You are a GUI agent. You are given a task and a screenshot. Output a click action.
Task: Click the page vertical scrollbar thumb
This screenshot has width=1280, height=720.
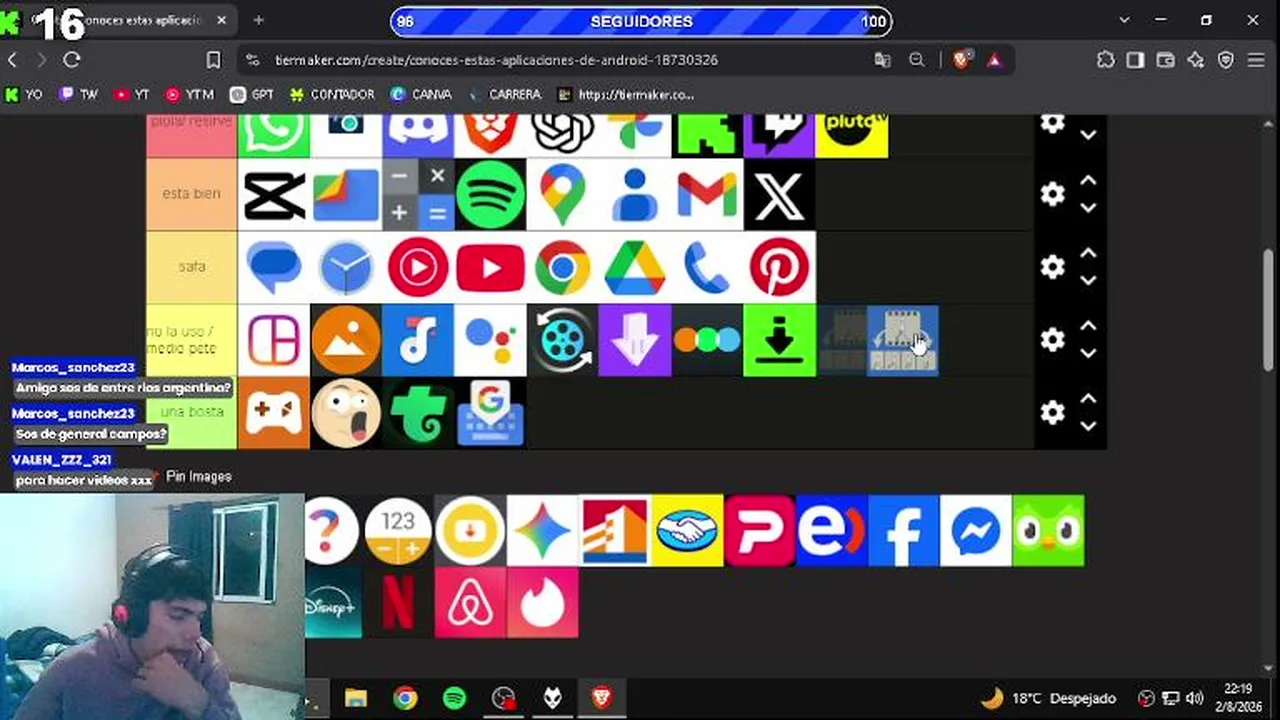coord(1269,310)
